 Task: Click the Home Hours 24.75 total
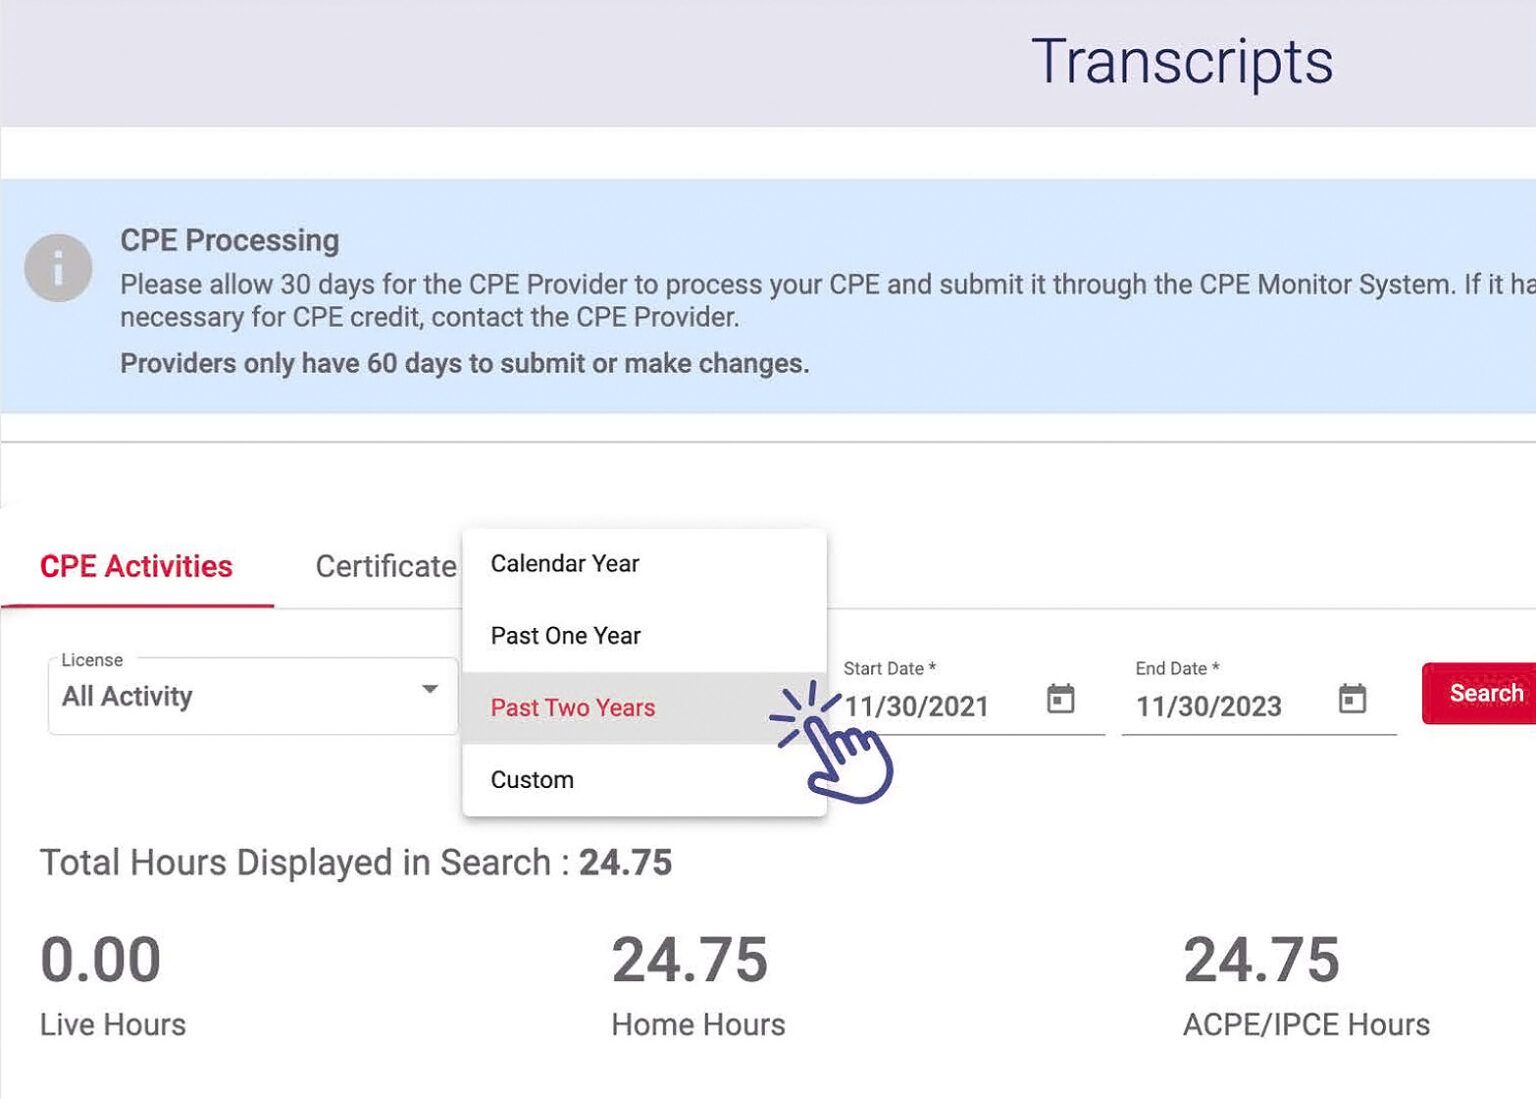point(690,960)
